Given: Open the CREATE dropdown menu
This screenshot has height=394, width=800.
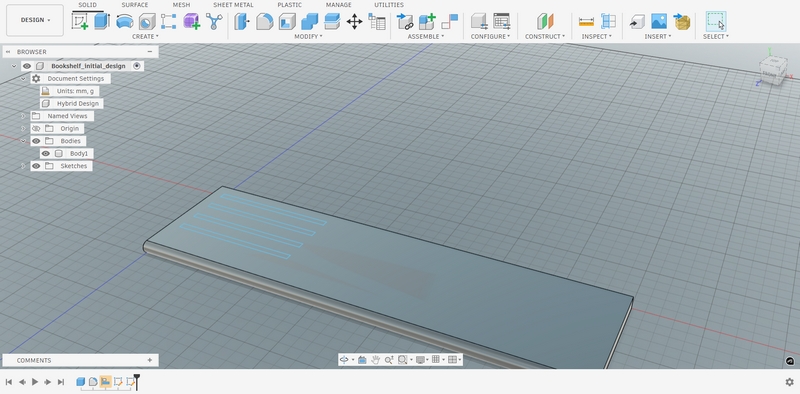Looking at the screenshot, I should tap(145, 36).
